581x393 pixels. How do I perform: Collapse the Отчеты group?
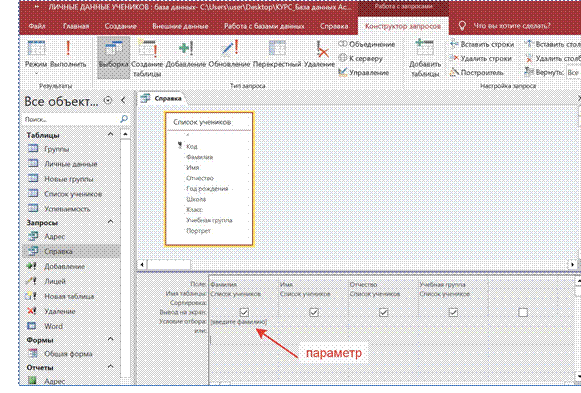point(110,366)
